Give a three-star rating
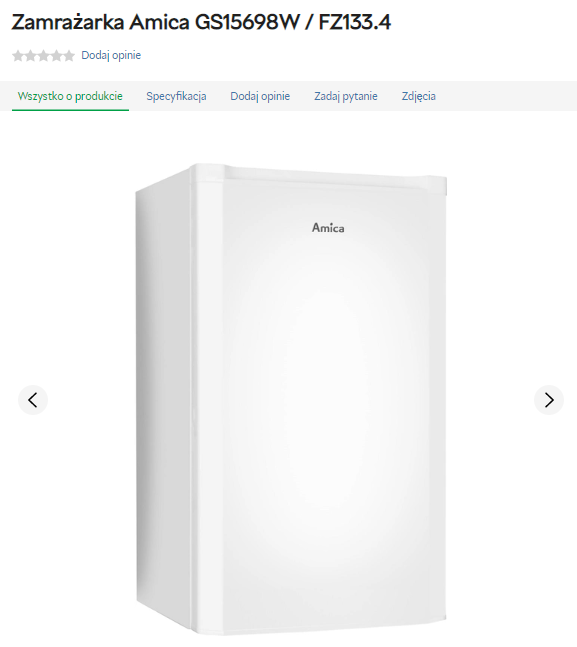 pyautogui.click(x=43, y=55)
